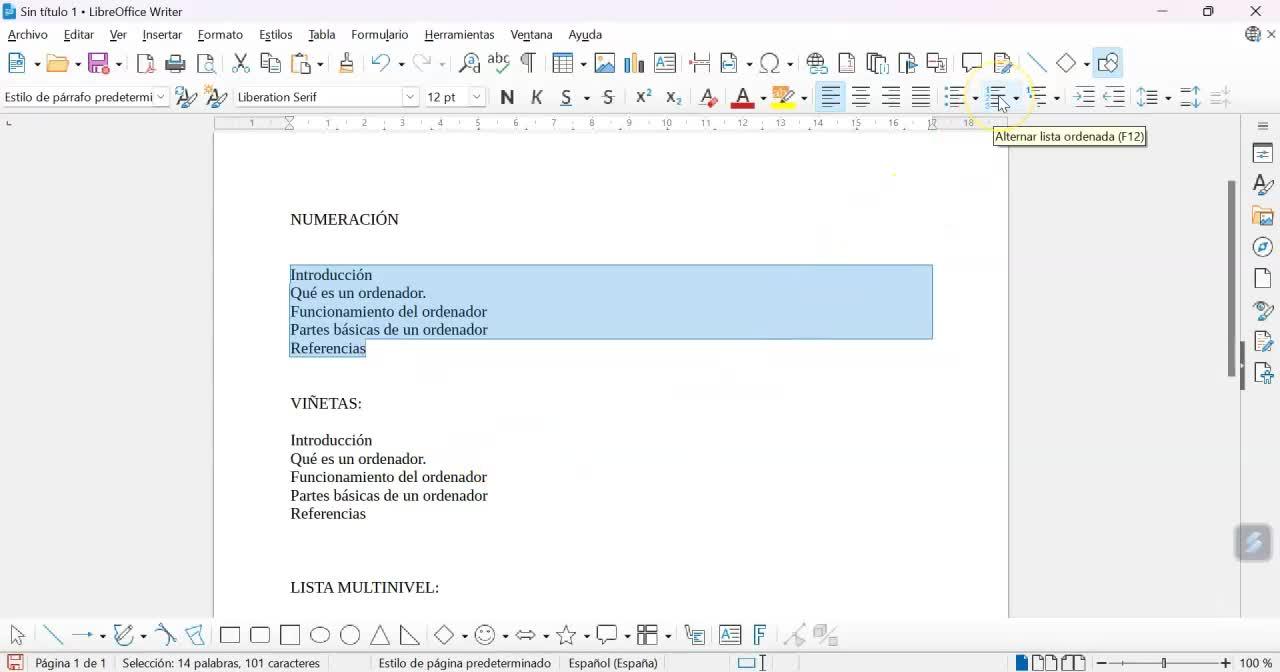This screenshot has height=672, width=1280.
Task: Toggle Show Draw Functions button
Action: [x=1107, y=63]
